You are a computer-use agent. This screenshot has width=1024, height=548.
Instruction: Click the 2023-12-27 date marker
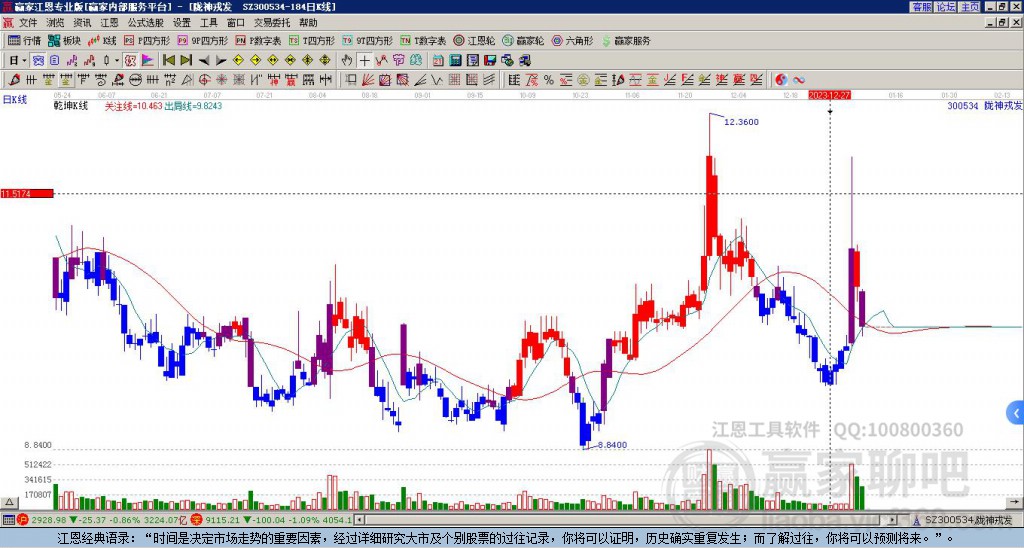(829, 95)
